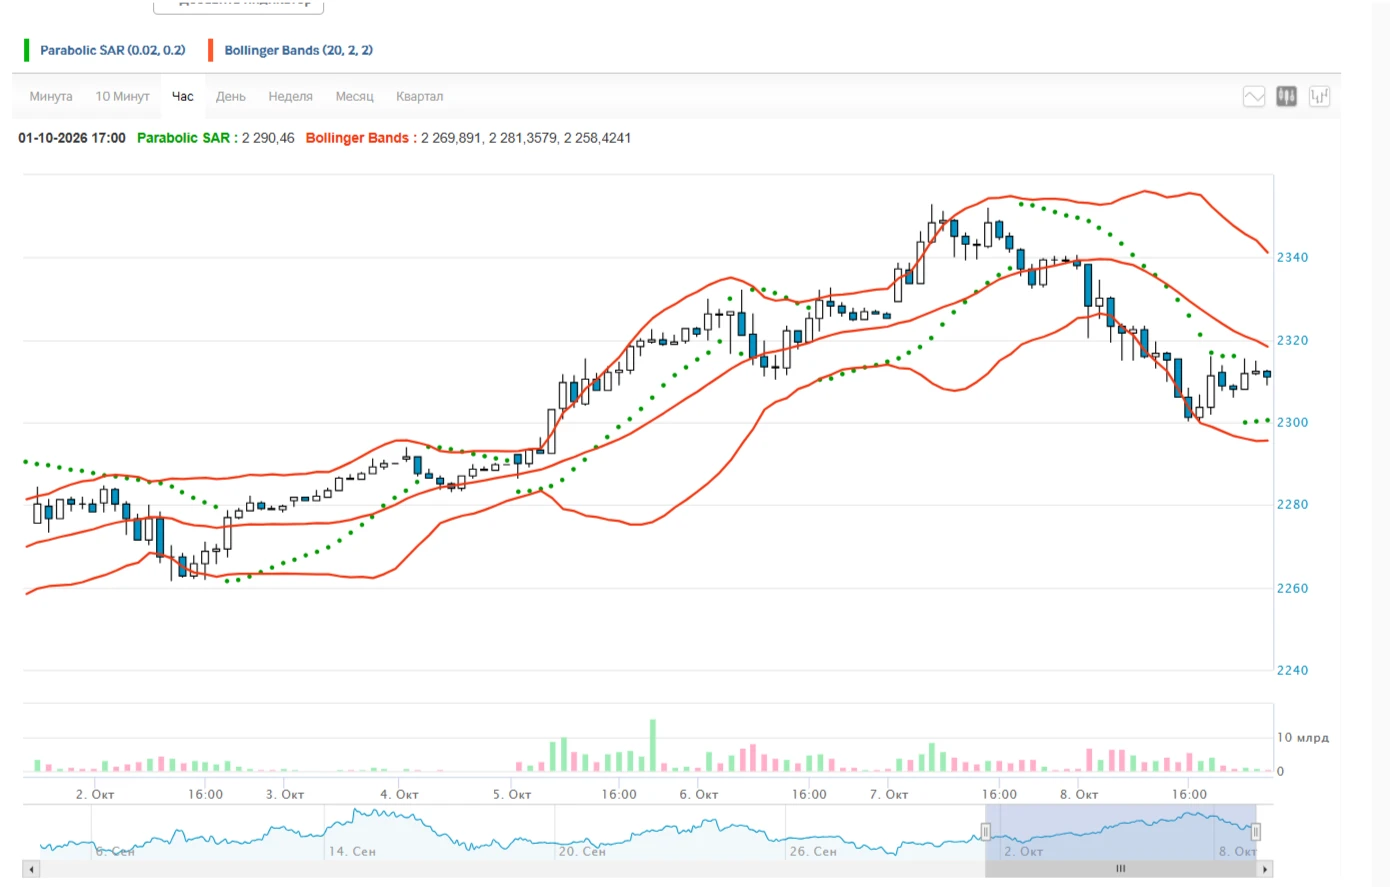Switch to Неделя timeframe
This screenshot has height=887, width=1390.
click(290, 96)
